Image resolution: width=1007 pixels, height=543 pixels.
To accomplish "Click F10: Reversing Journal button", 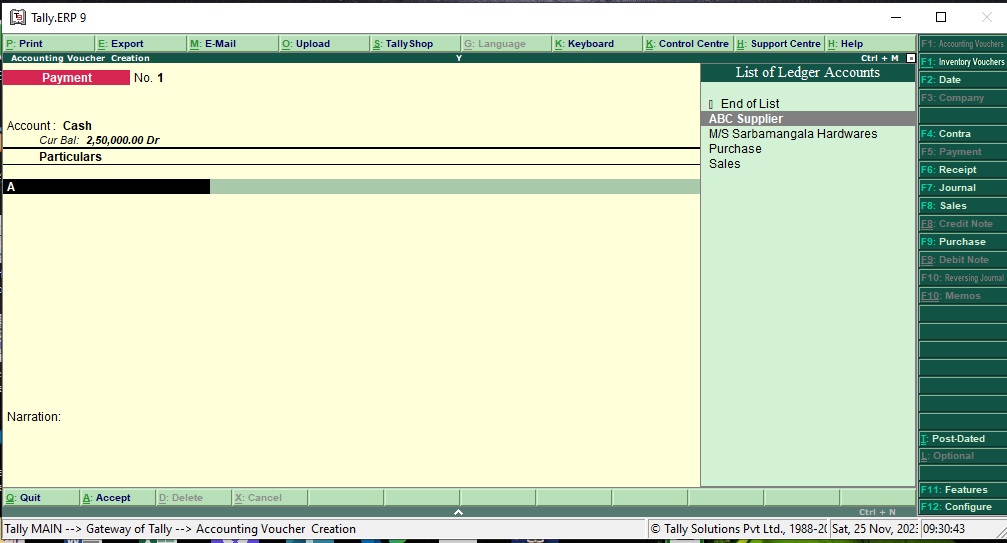I will (962, 277).
